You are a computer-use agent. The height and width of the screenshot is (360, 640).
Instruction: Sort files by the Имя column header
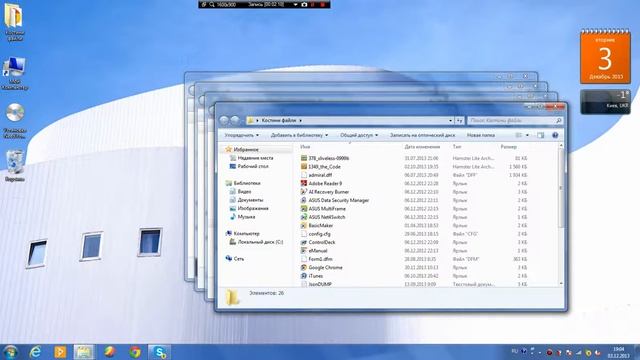pyautogui.click(x=305, y=147)
